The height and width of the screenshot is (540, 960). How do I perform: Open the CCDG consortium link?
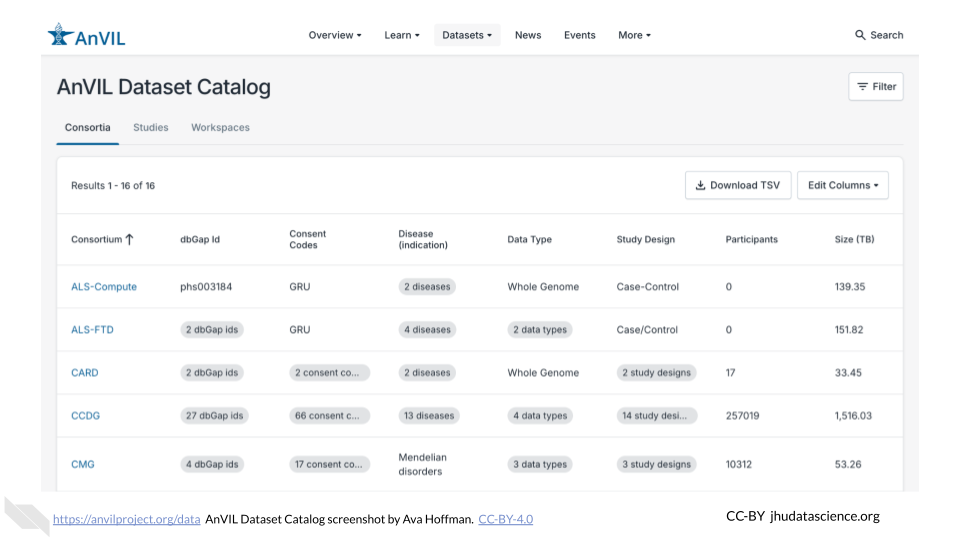pos(86,415)
